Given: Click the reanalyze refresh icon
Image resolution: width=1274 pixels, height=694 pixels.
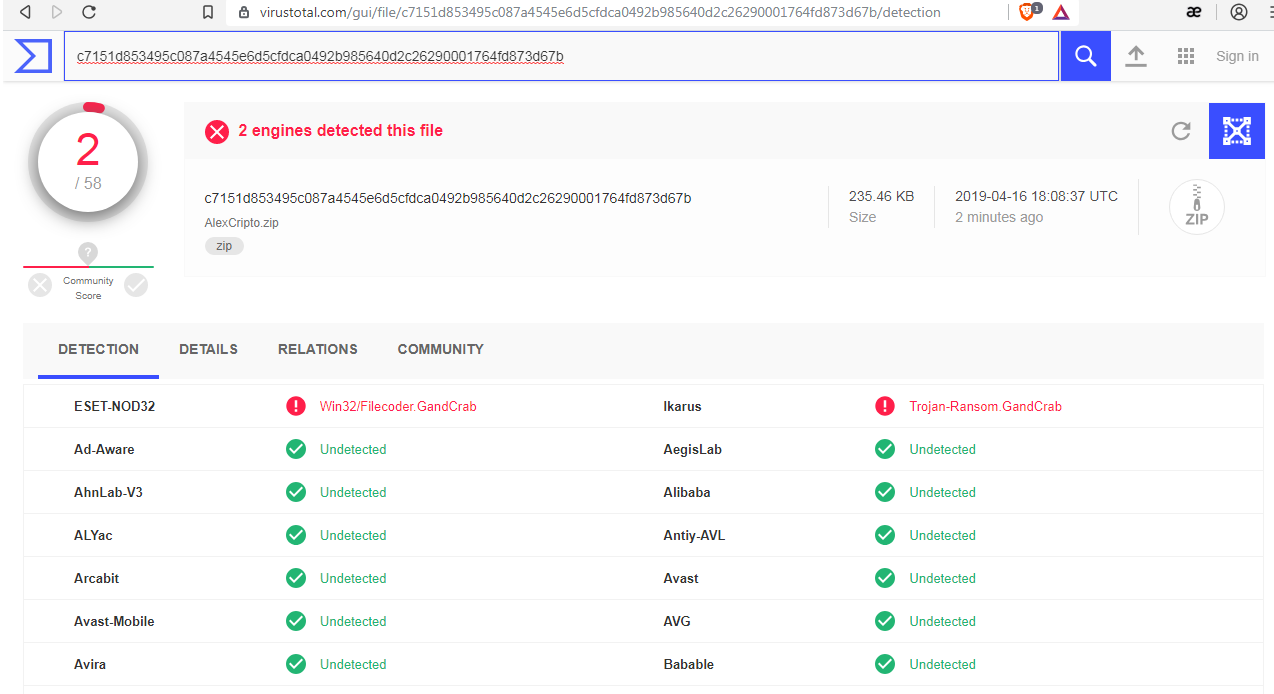Looking at the screenshot, I should pos(1181,131).
